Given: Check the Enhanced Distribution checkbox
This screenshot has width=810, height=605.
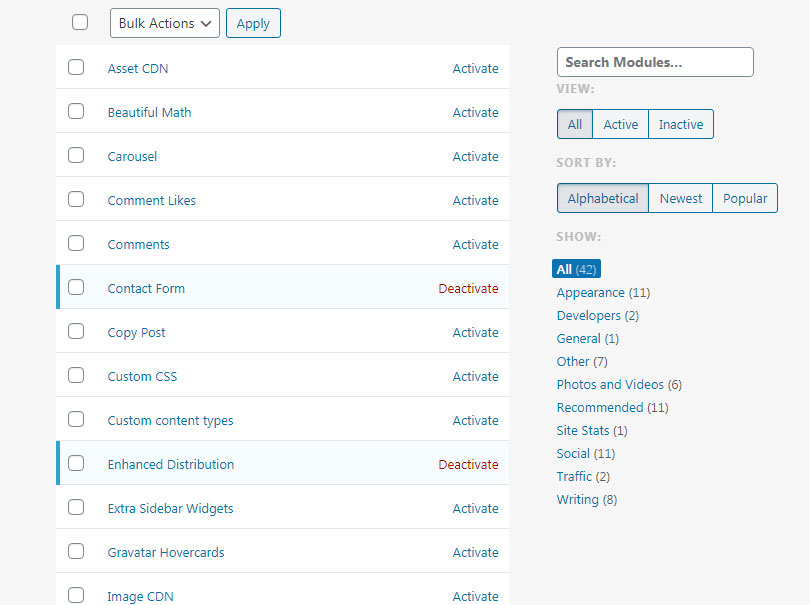Looking at the screenshot, I should pos(76,463).
